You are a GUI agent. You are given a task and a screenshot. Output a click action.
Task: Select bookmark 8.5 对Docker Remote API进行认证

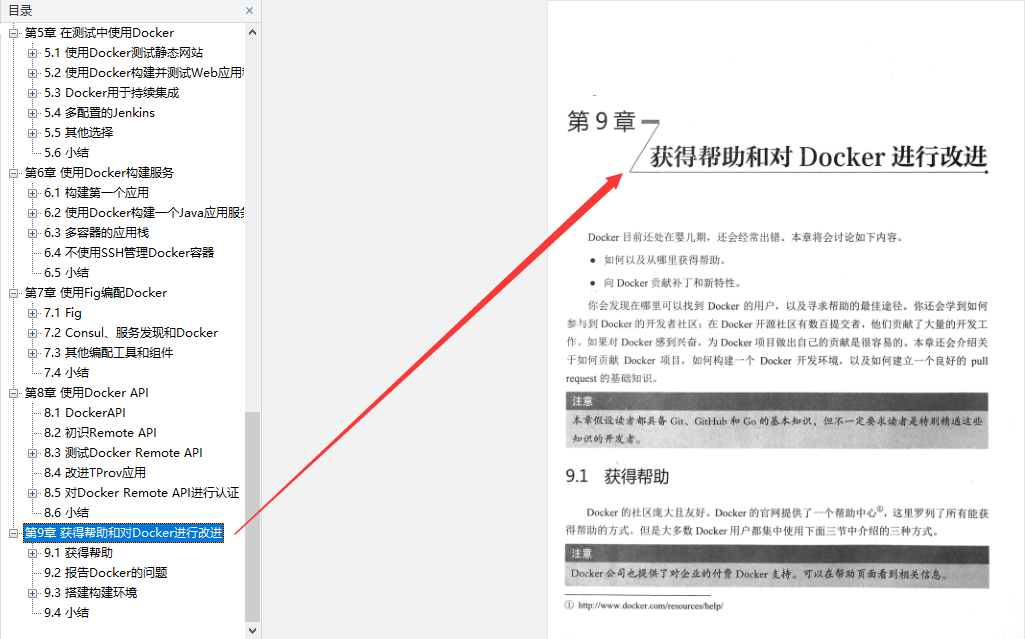click(142, 493)
